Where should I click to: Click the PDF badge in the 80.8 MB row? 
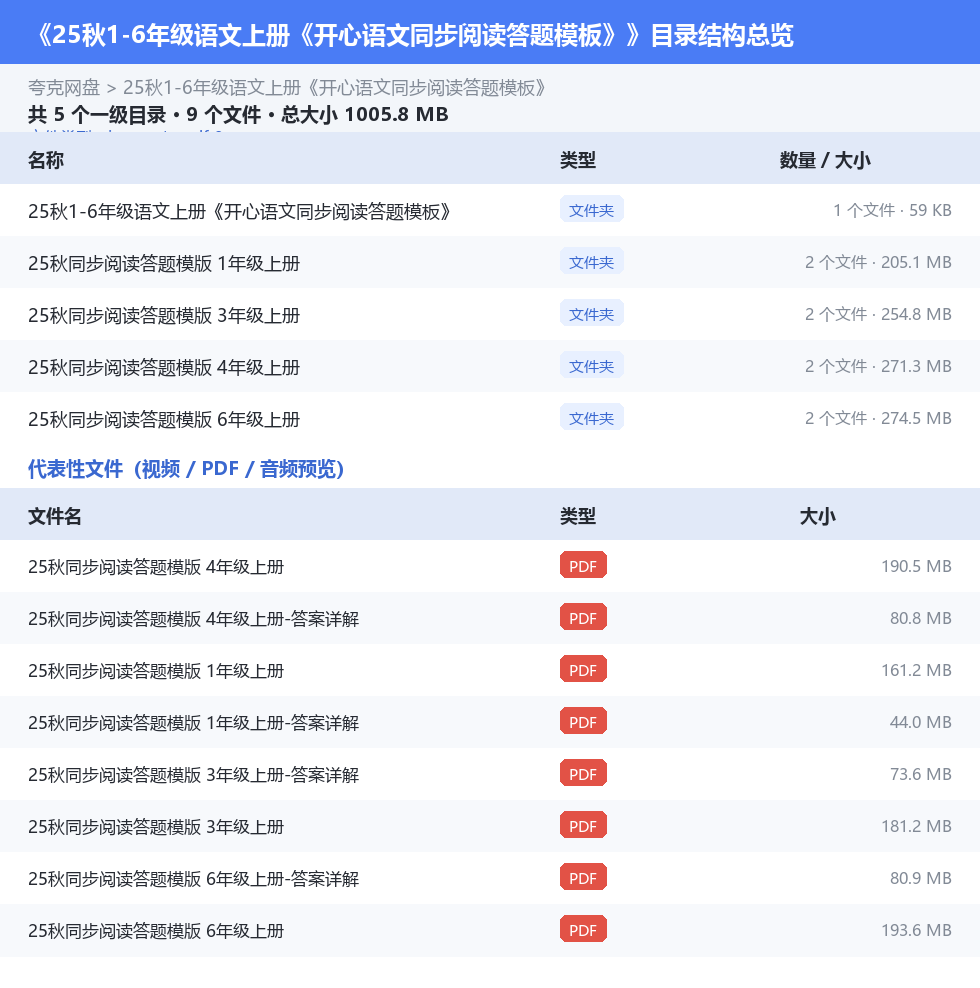pos(583,618)
